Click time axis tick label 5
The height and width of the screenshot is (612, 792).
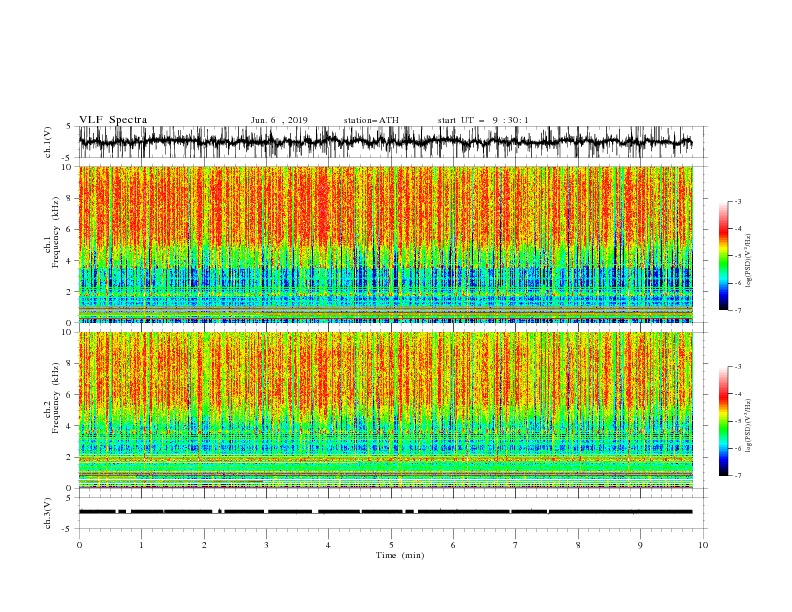(391, 545)
